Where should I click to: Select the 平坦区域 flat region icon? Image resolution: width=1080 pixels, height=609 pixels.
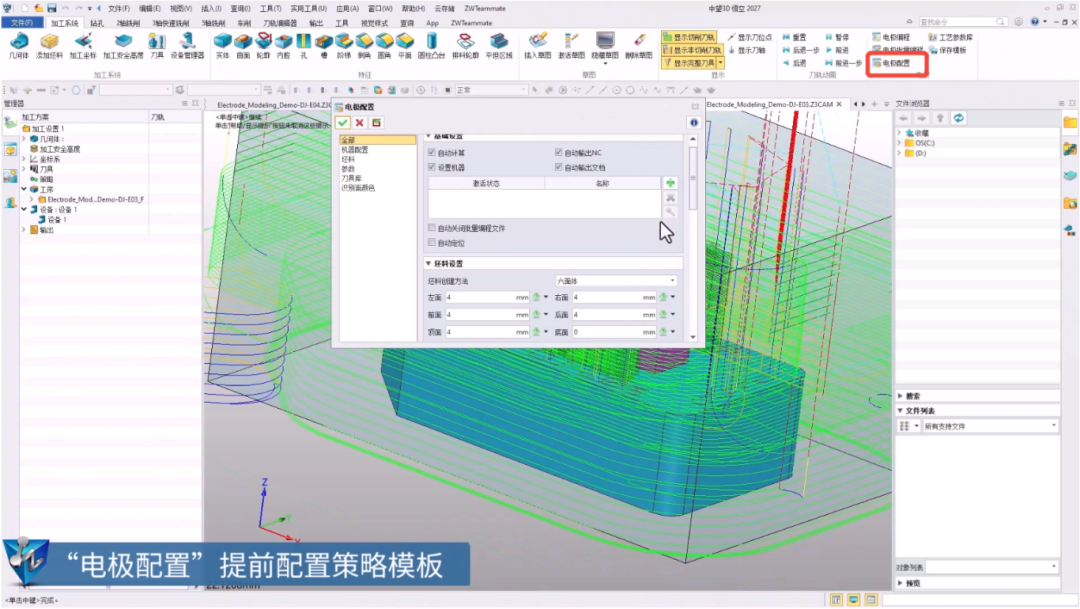(x=499, y=45)
